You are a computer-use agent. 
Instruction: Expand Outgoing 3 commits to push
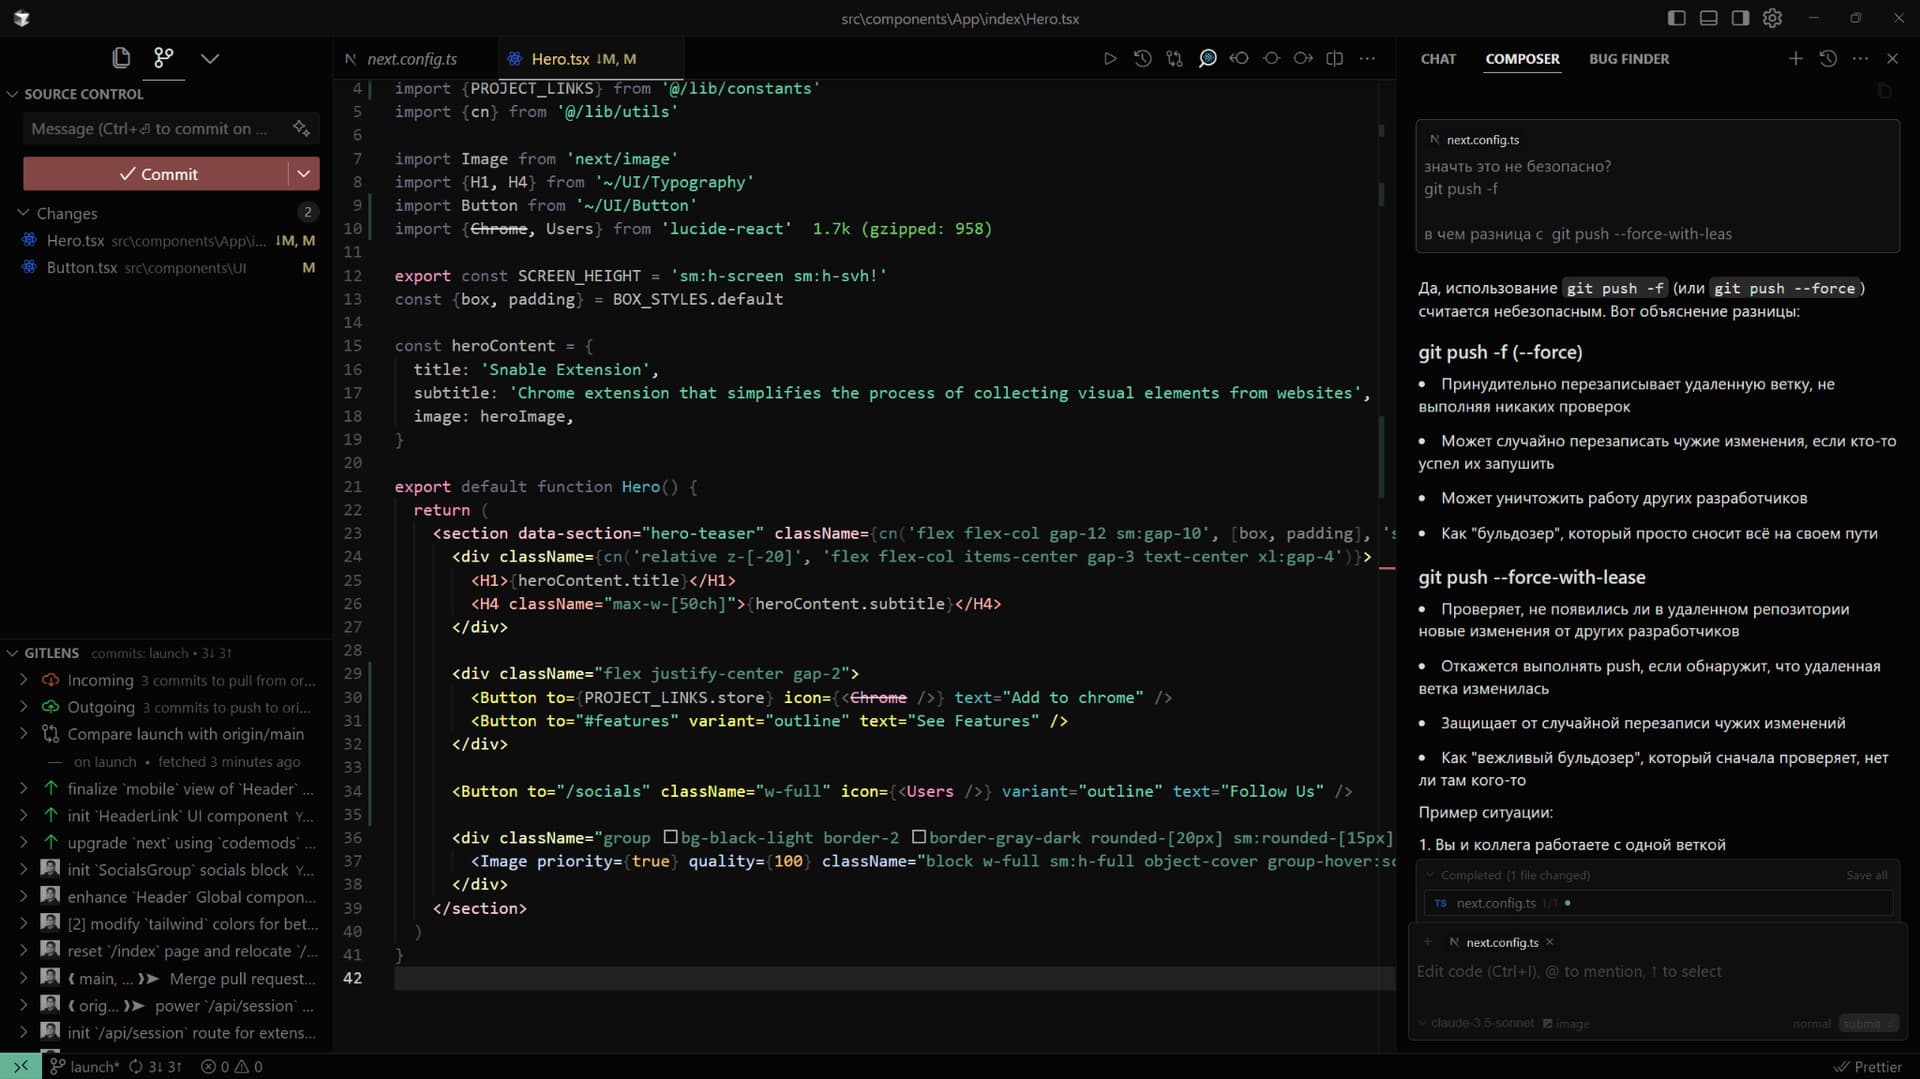click(x=23, y=707)
